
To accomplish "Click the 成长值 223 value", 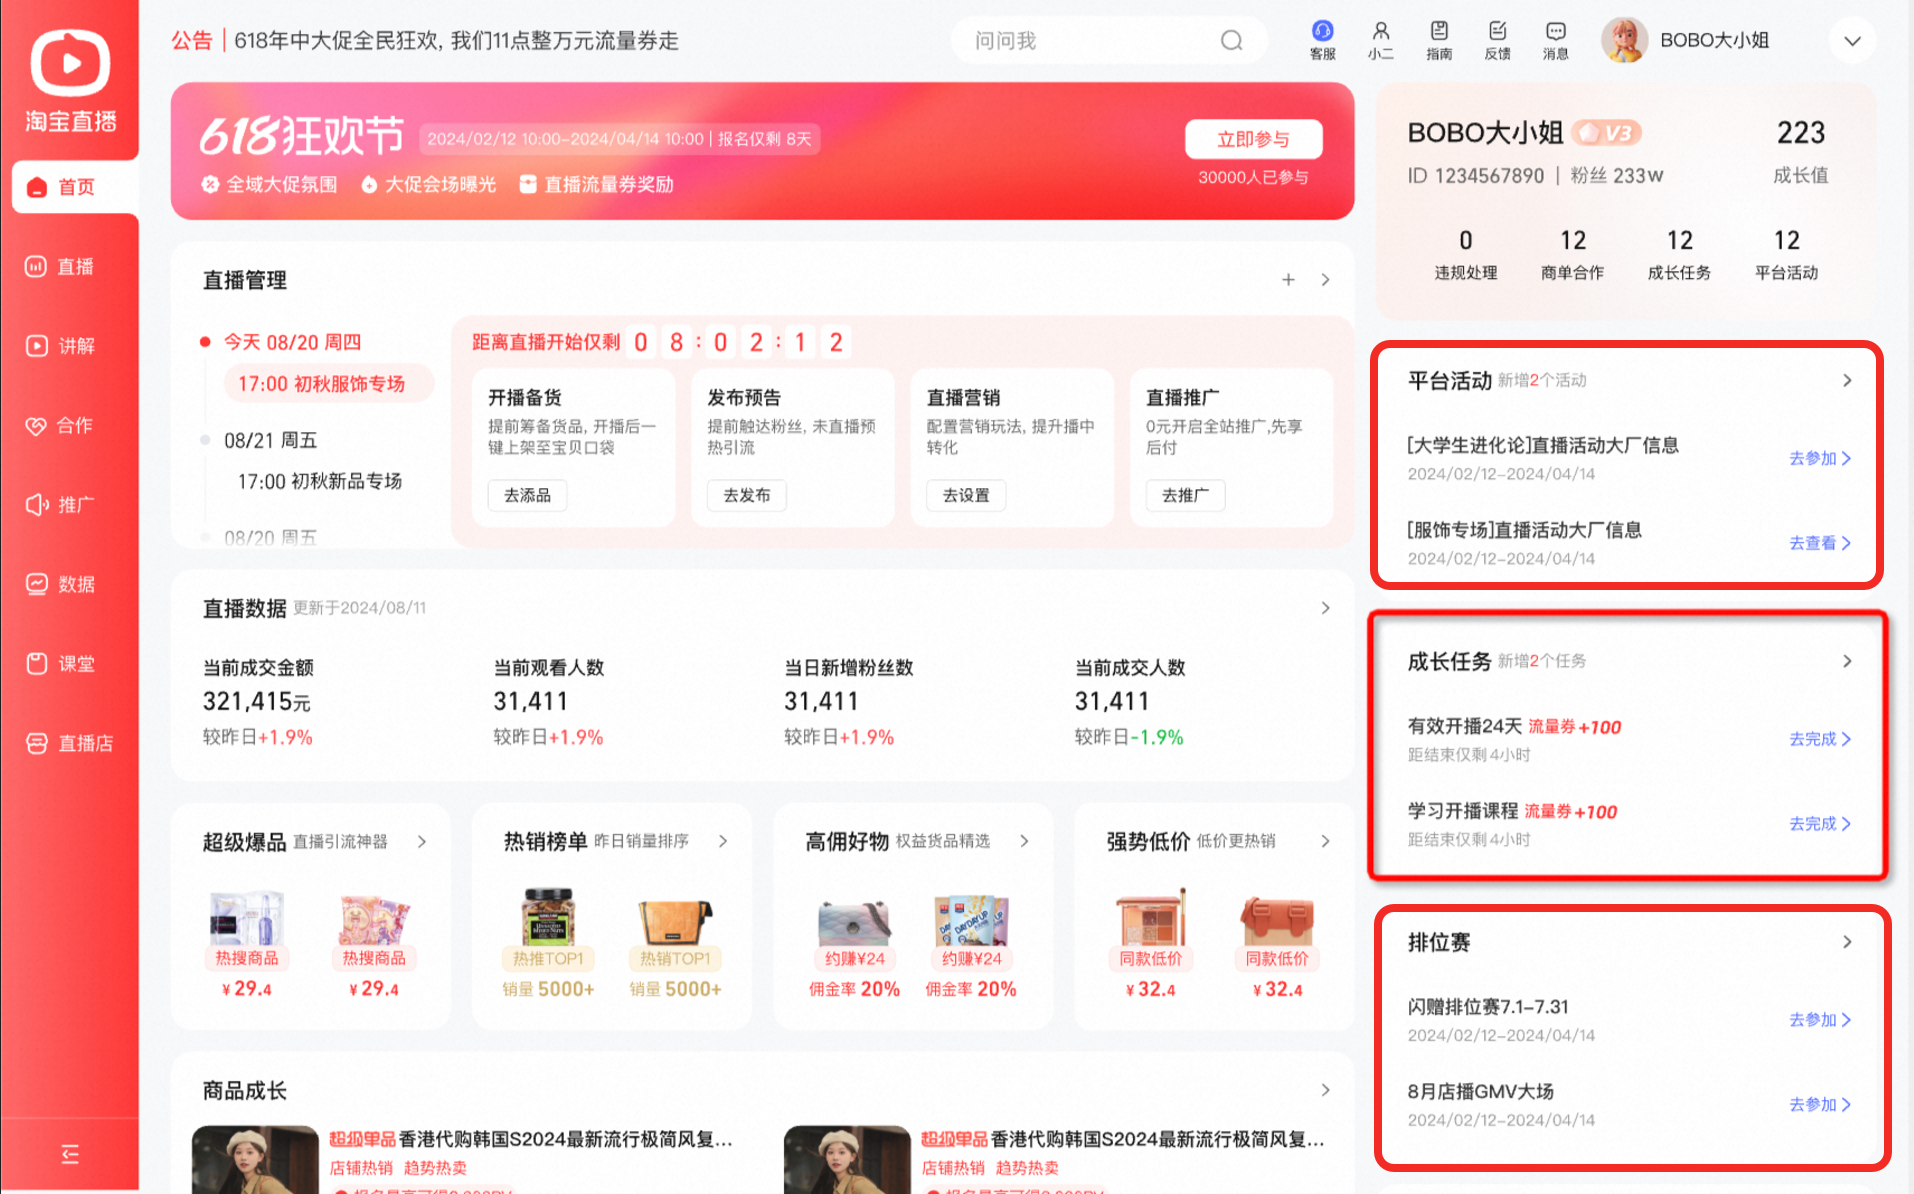I will 1800,132.
